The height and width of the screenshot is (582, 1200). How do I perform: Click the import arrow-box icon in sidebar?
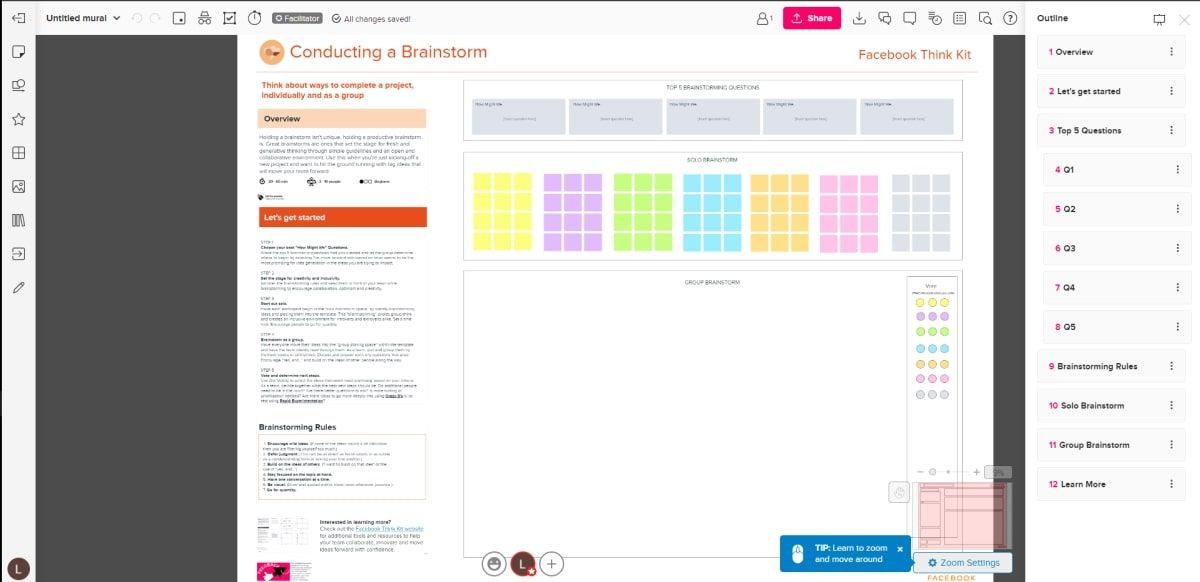pos(18,254)
